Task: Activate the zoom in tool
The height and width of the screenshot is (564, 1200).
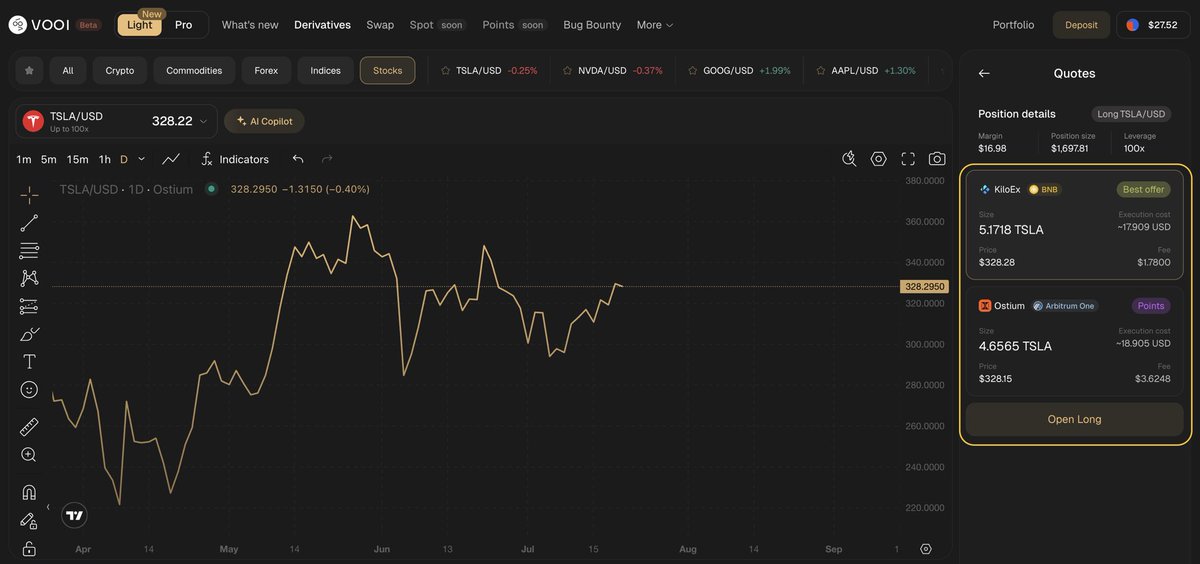Action: point(29,455)
